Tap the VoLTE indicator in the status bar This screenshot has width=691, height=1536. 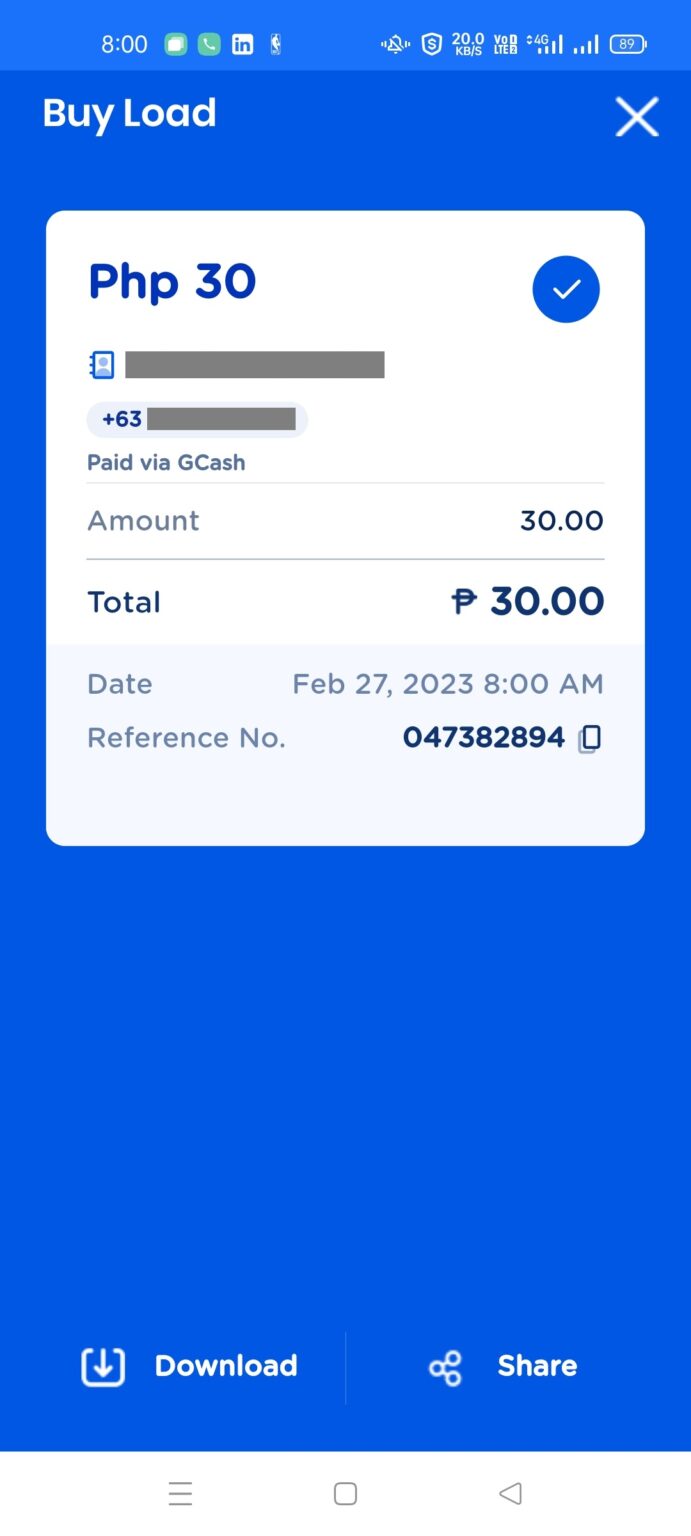504,43
